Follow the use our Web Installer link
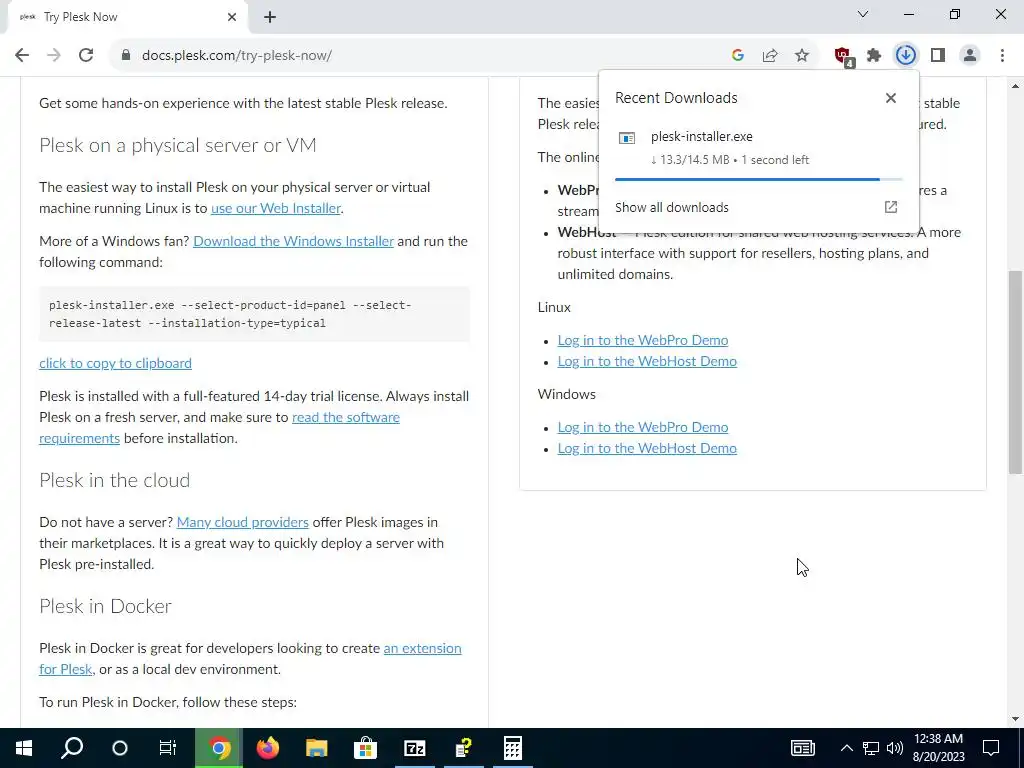The image size is (1024, 768). click(276, 208)
